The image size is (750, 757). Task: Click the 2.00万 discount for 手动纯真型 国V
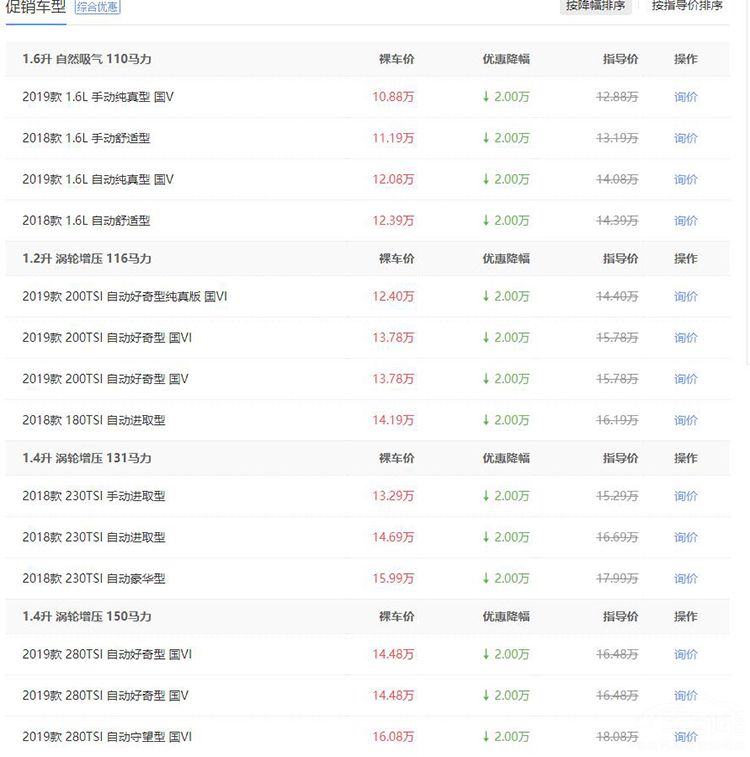(506, 97)
